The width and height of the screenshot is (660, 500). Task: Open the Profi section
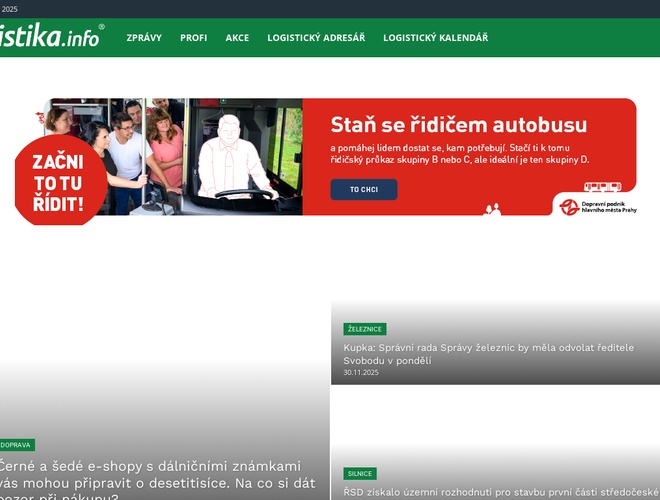[193, 38]
